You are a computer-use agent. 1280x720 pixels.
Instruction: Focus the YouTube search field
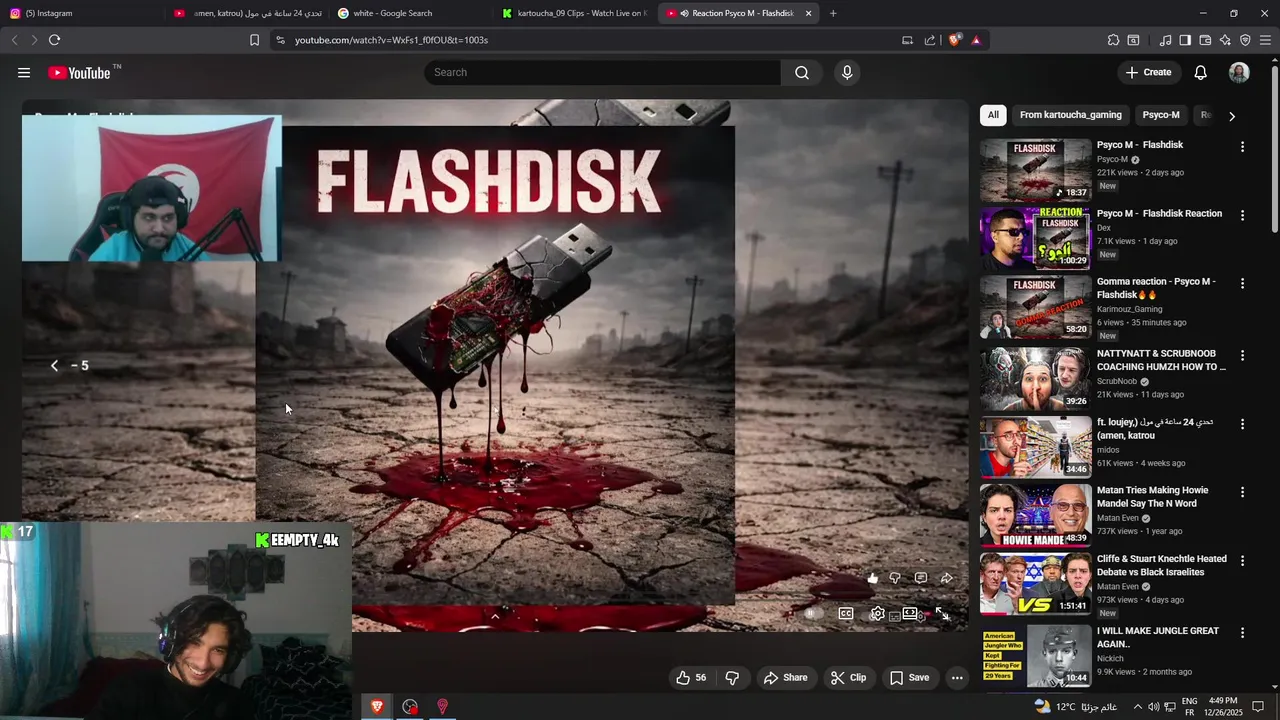[603, 72]
